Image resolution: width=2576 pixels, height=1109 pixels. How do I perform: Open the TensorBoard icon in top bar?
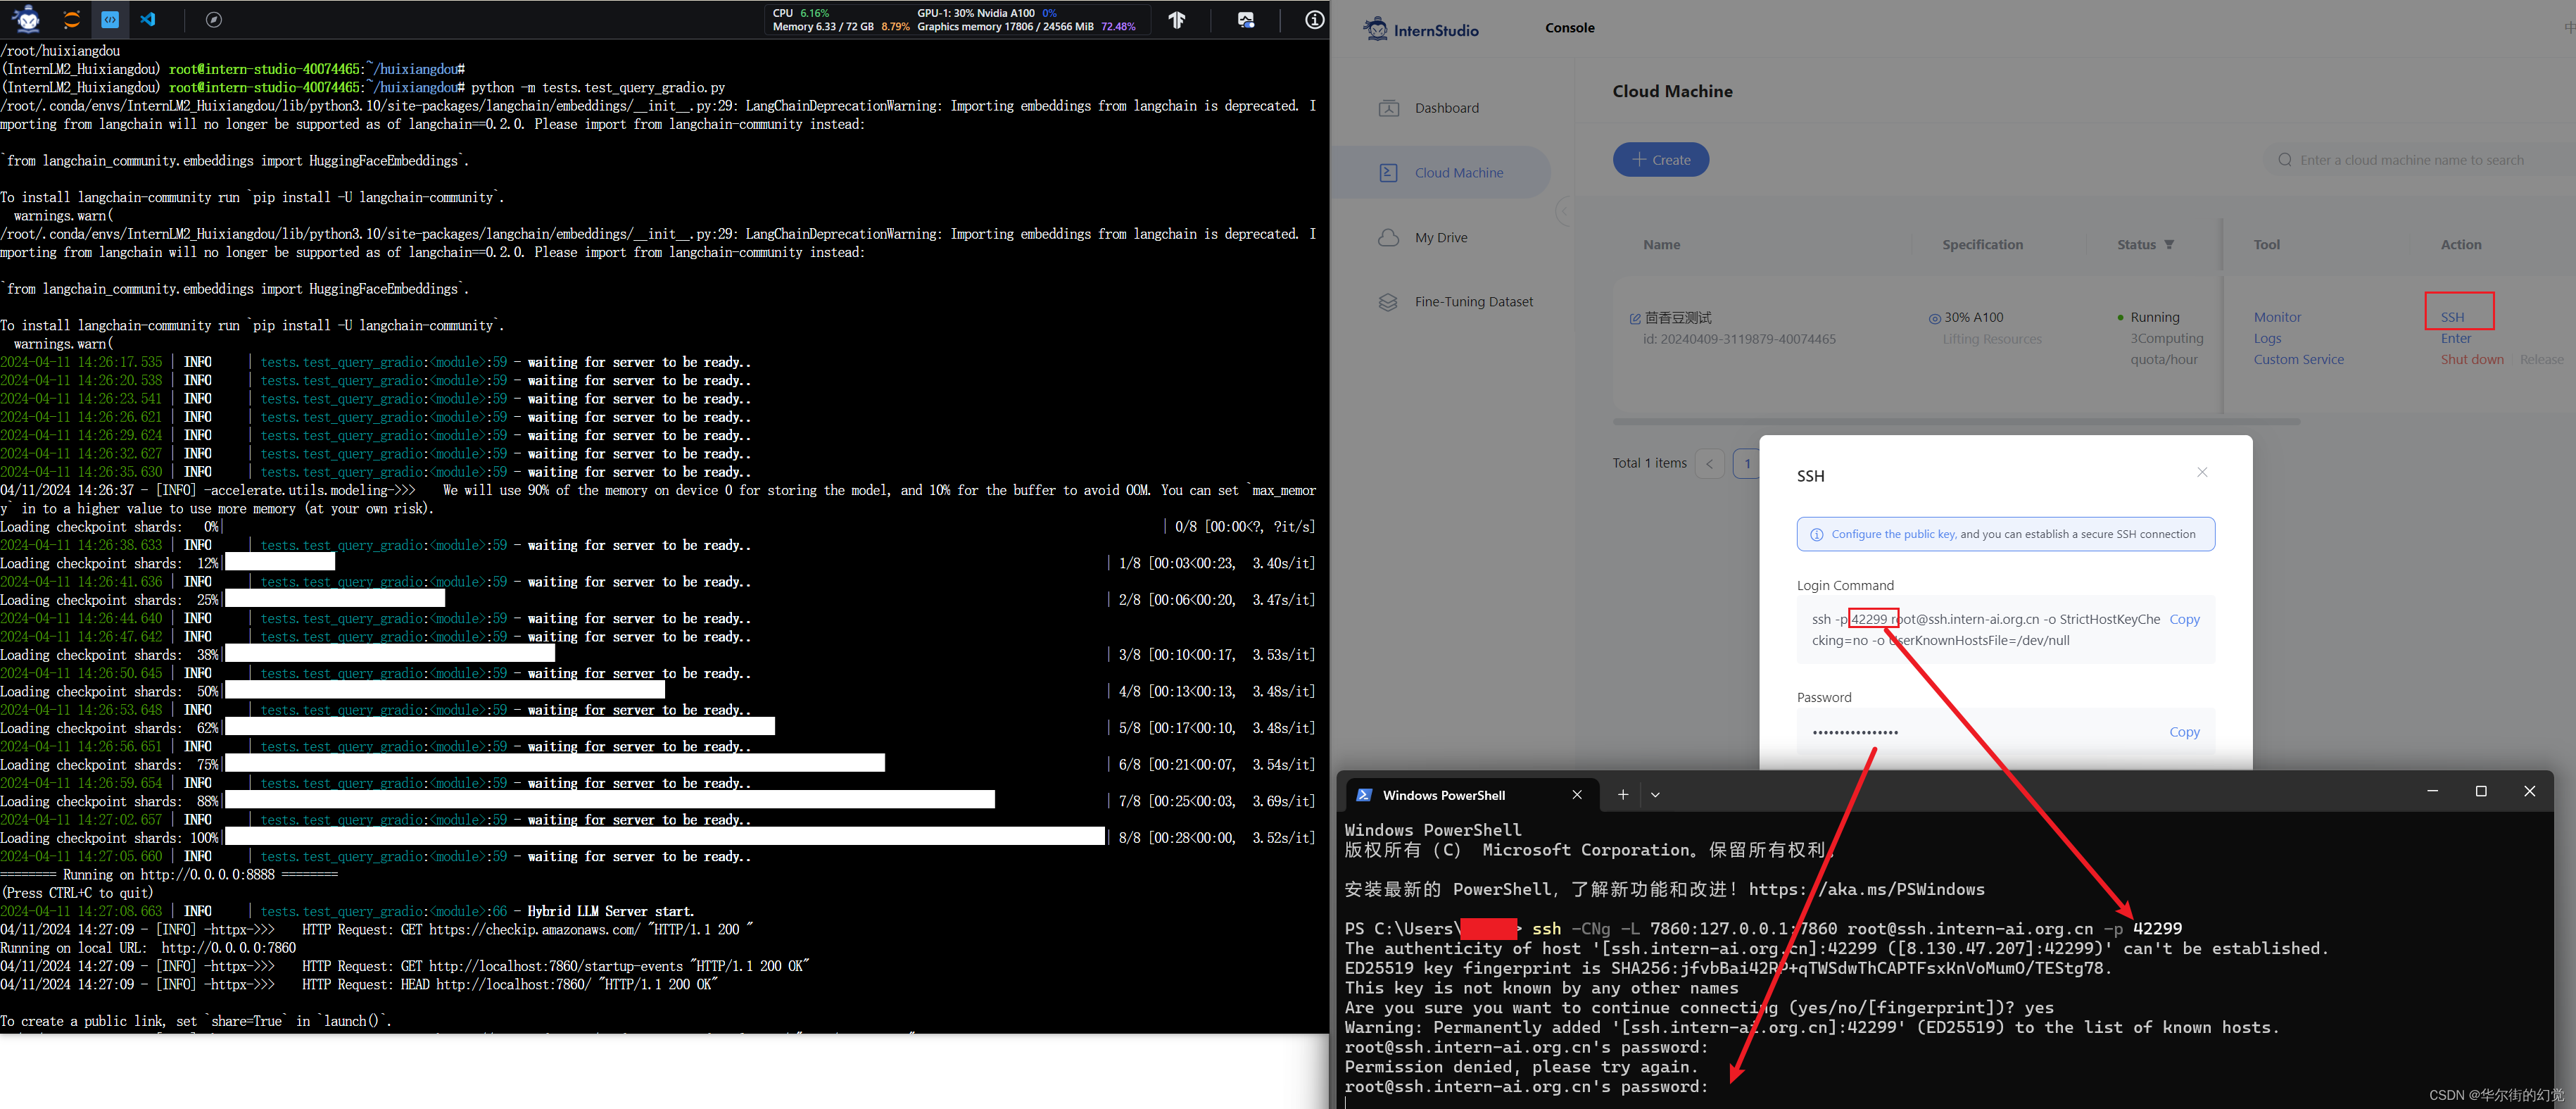click(x=1176, y=19)
